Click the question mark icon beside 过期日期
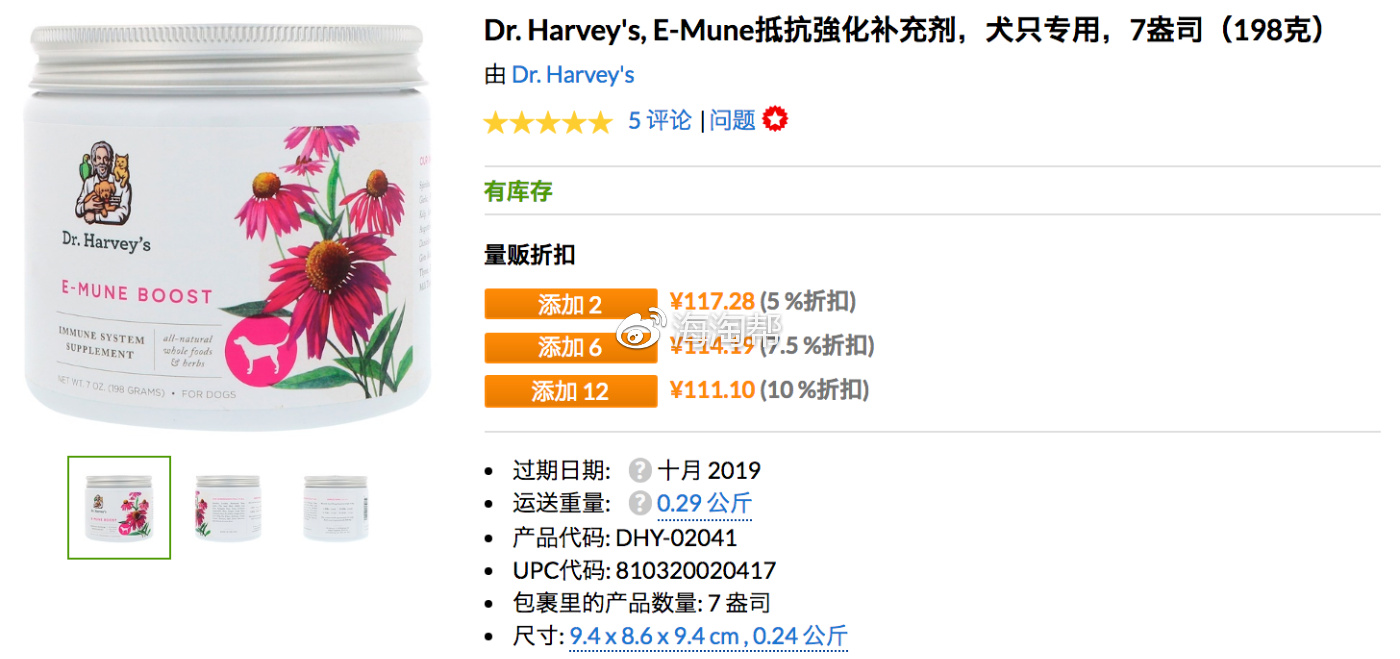 [640, 470]
